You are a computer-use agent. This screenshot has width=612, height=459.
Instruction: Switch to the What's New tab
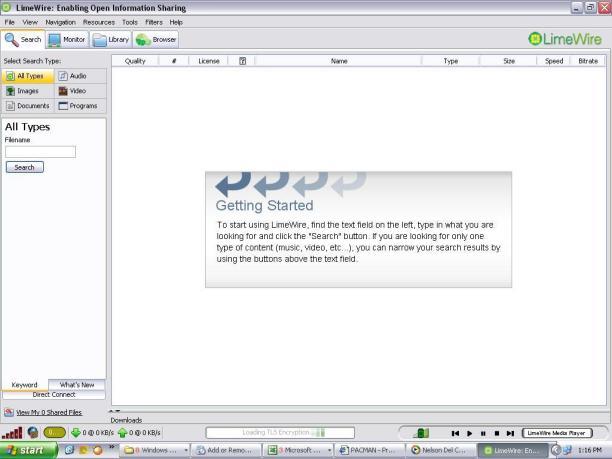77,385
